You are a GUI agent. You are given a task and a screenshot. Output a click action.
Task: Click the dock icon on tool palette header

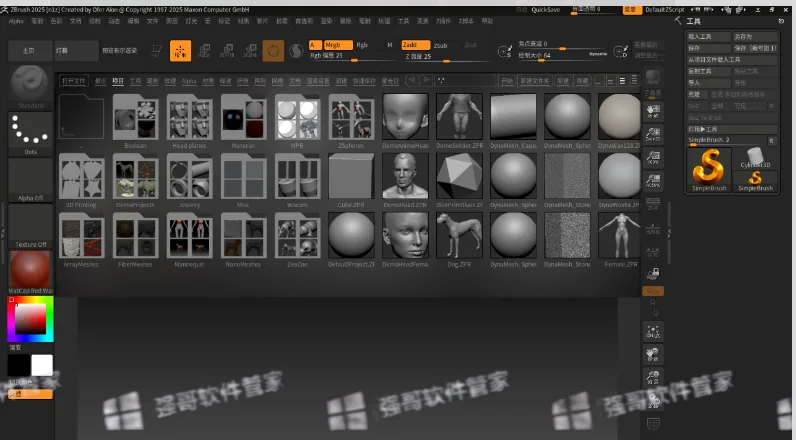pyautogui.click(x=781, y=21)
